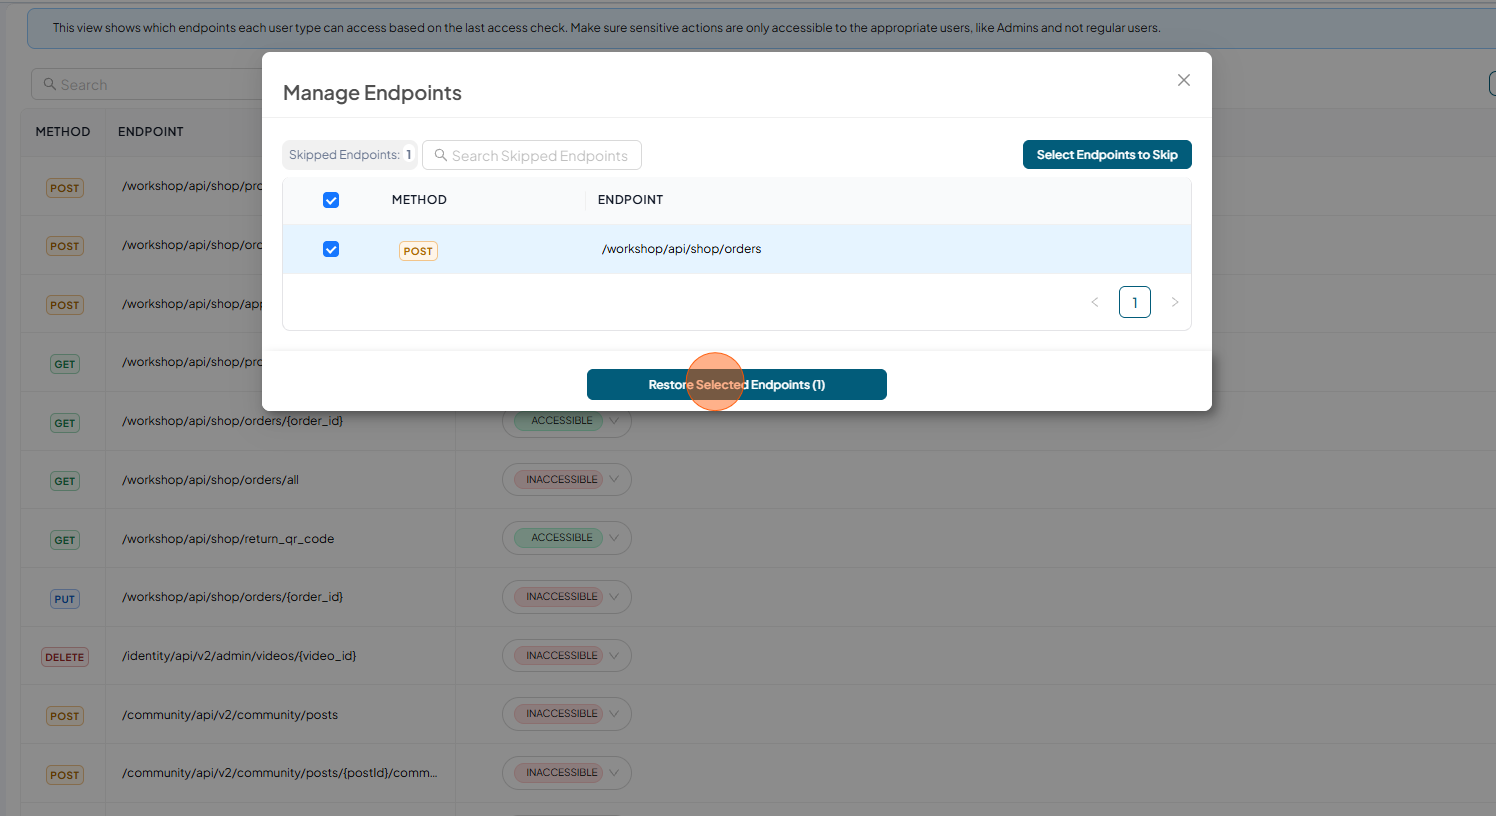The height and width of the screenshot is (816, 1496).
Task: Click the GET badge for return_qr_code endpoint
Action: 65,540
